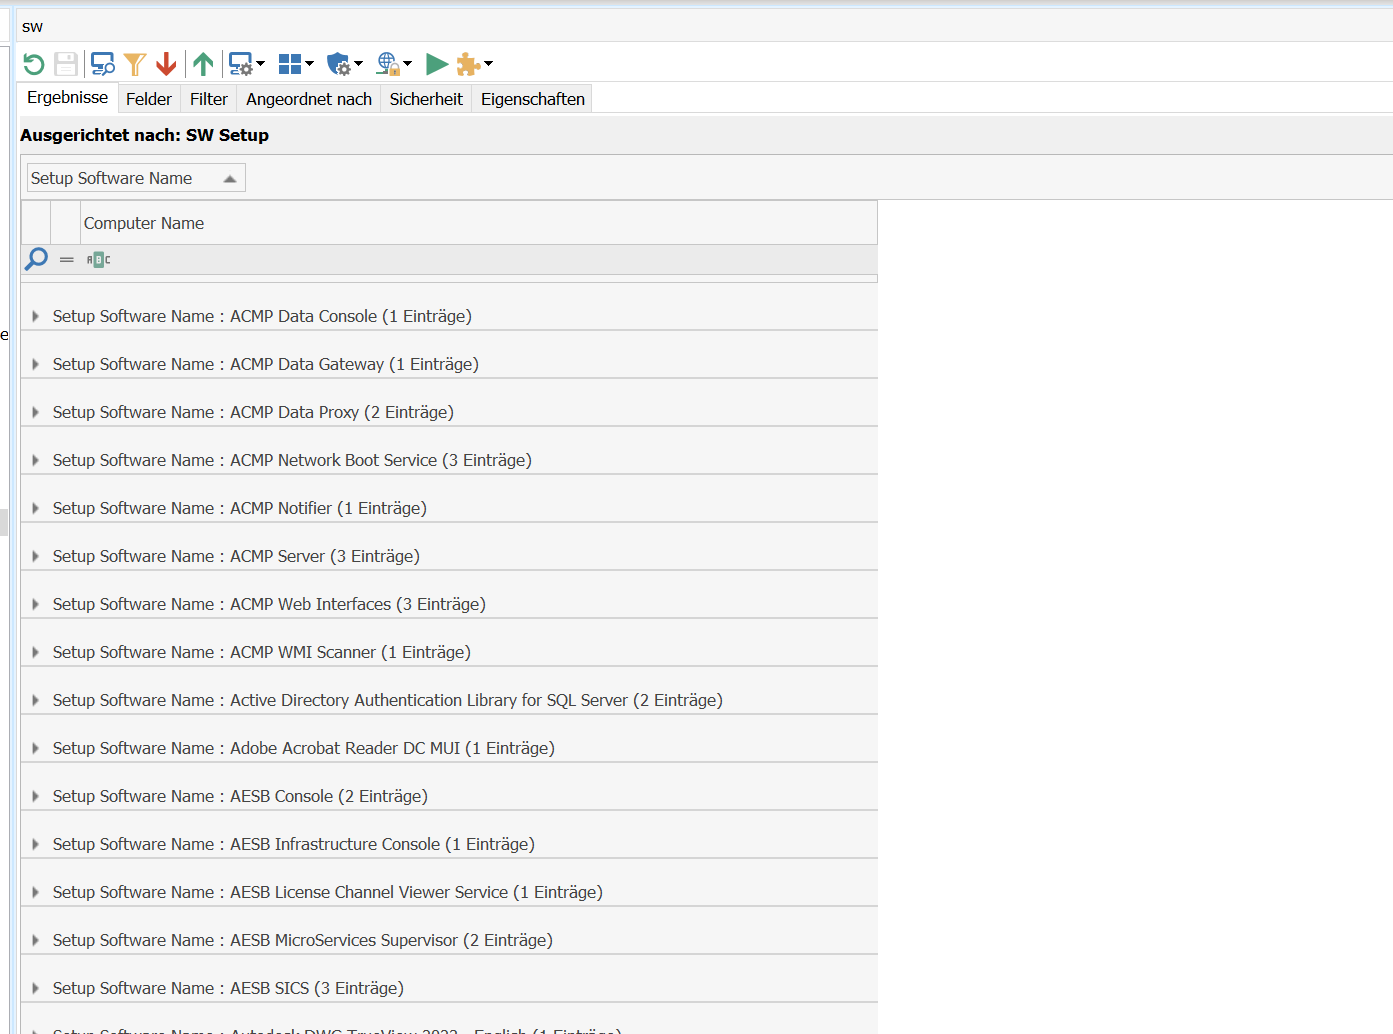Switch to the Ergebnisse tab
Image resolution: width=1393 pixels, height=1034 pixels.
coord(67,97)
